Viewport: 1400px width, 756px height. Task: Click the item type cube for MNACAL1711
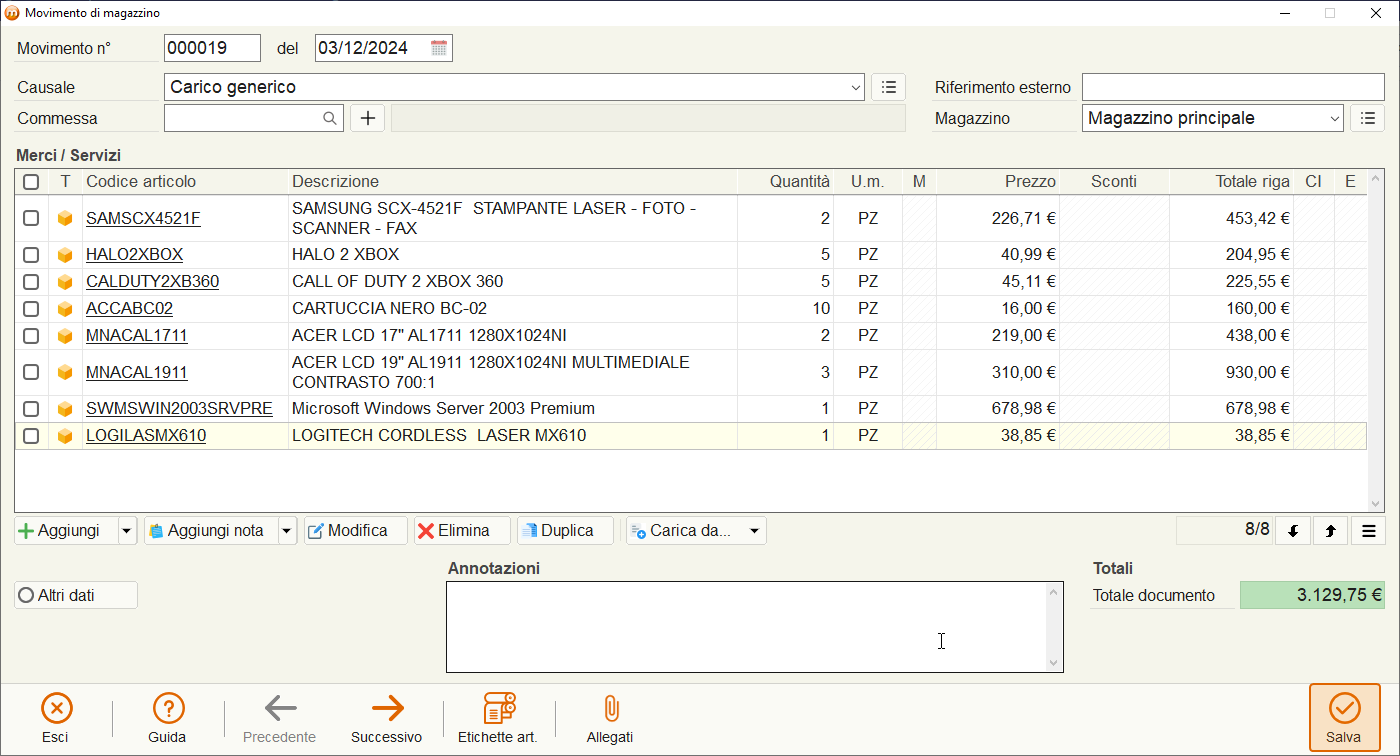tap(65, 336)
